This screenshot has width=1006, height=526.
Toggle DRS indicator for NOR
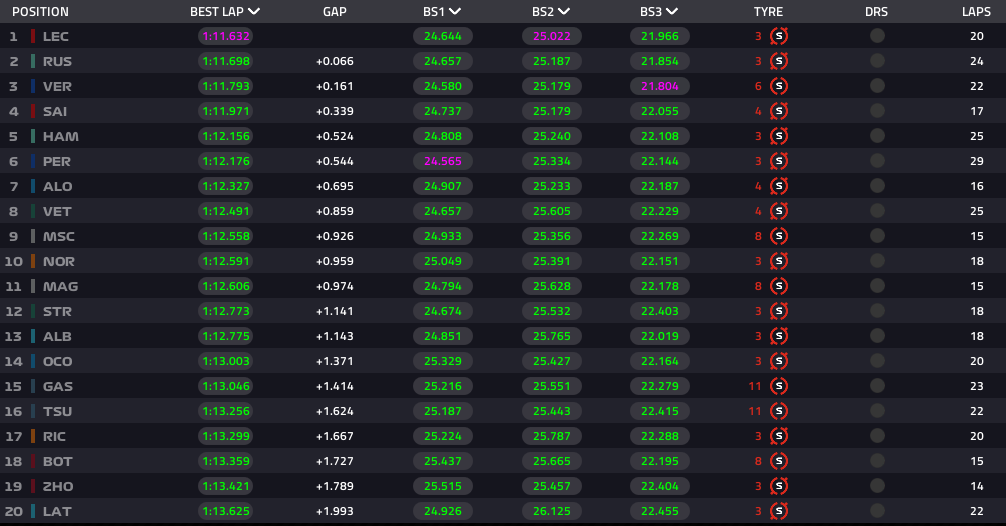[x=877, y=261]
